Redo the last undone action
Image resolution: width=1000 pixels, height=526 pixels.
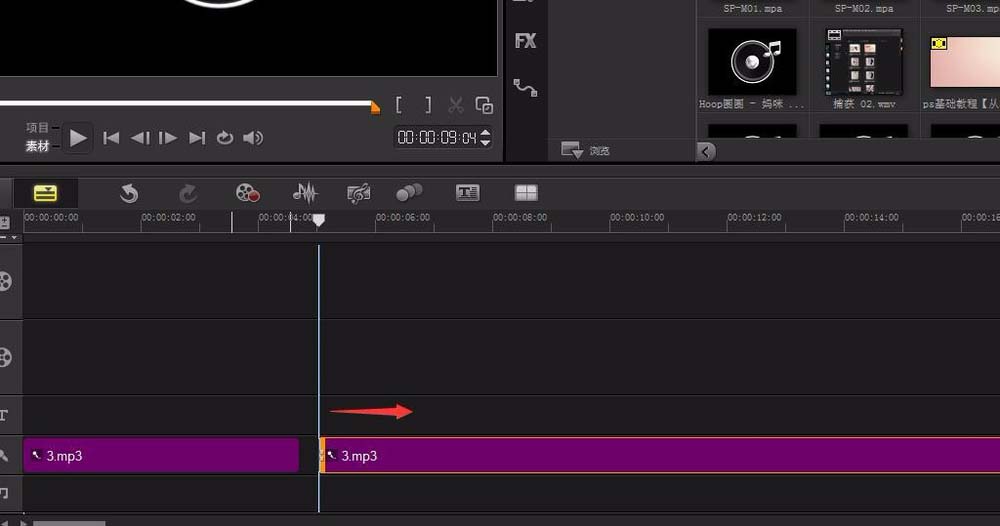[x=188, y=193]
